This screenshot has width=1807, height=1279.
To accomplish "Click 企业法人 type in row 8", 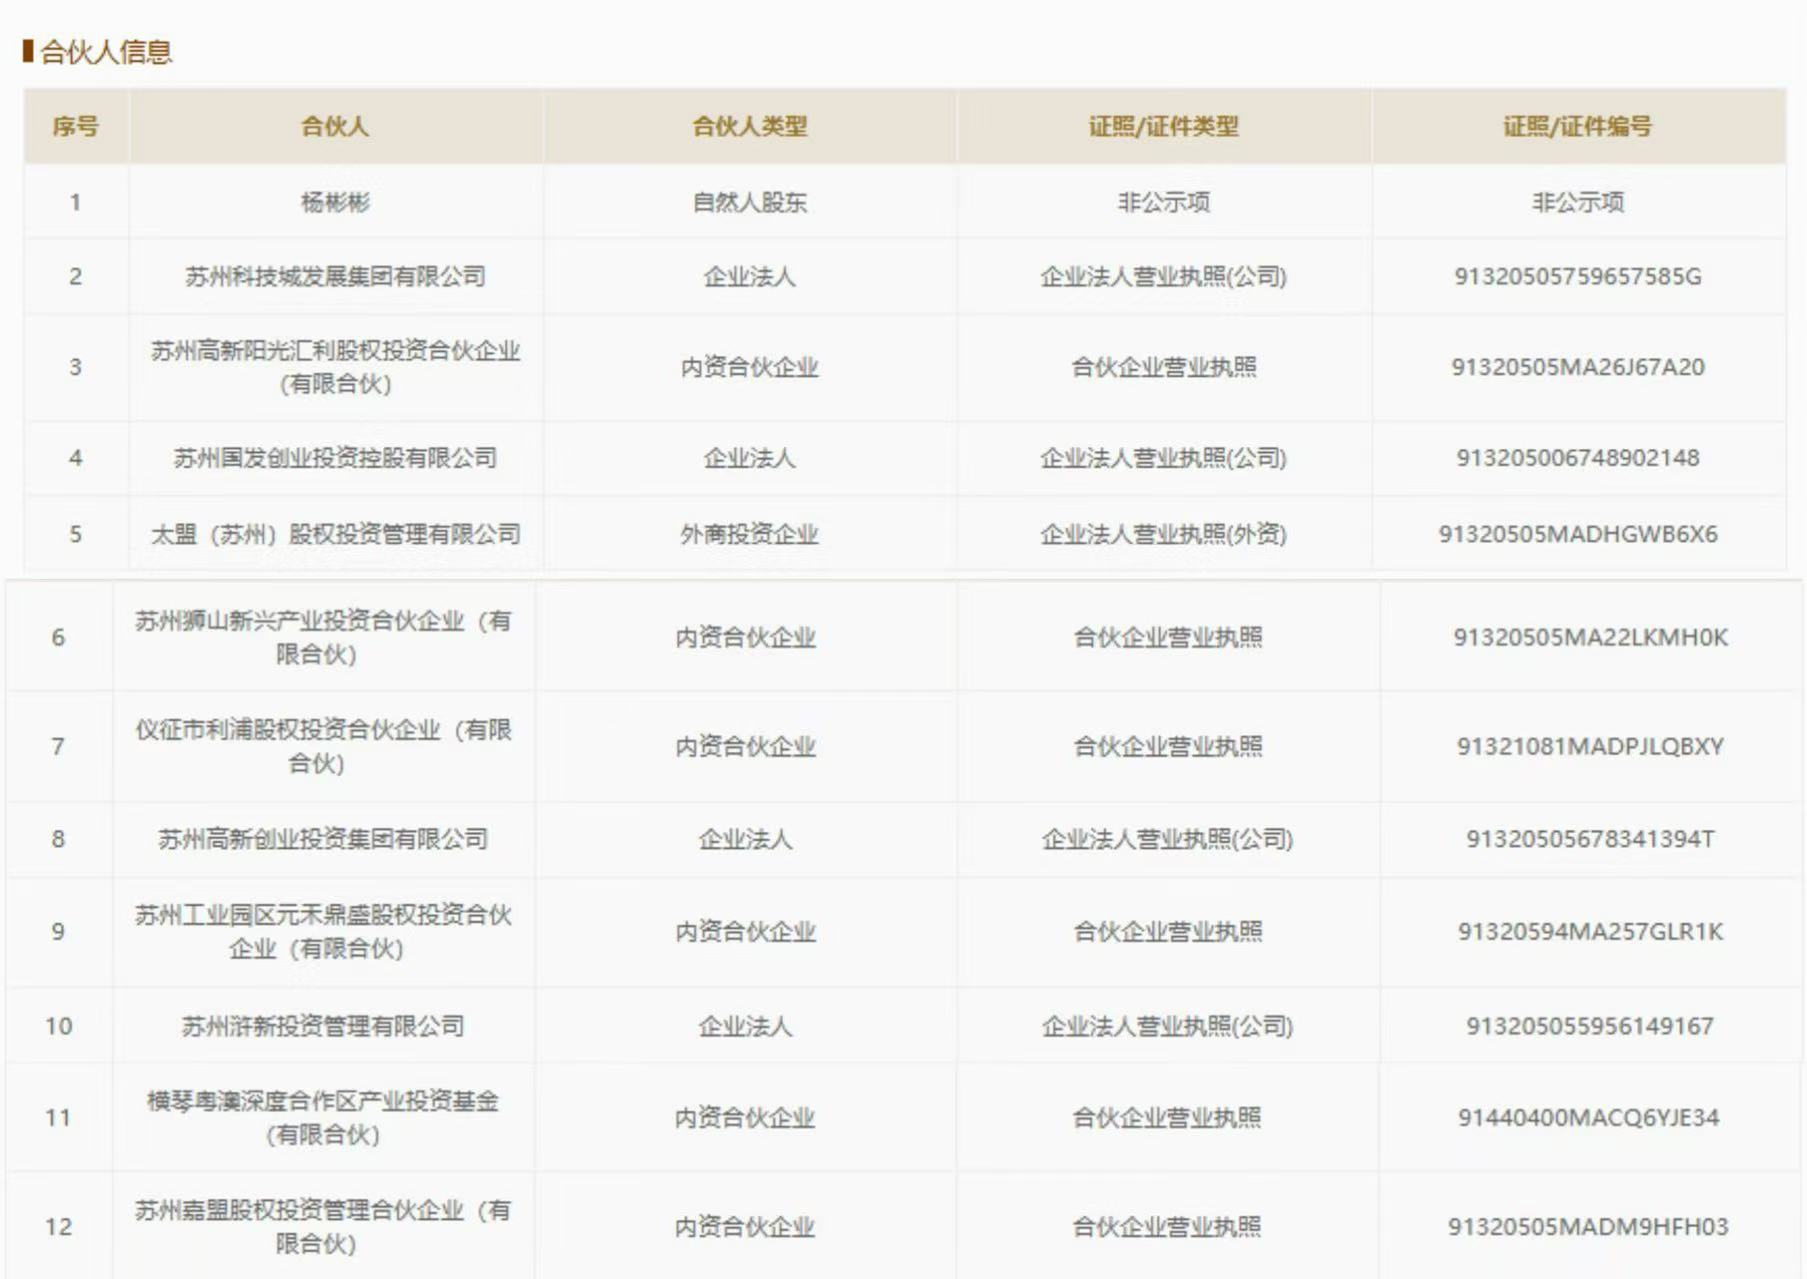I will [x=745, y=839].
